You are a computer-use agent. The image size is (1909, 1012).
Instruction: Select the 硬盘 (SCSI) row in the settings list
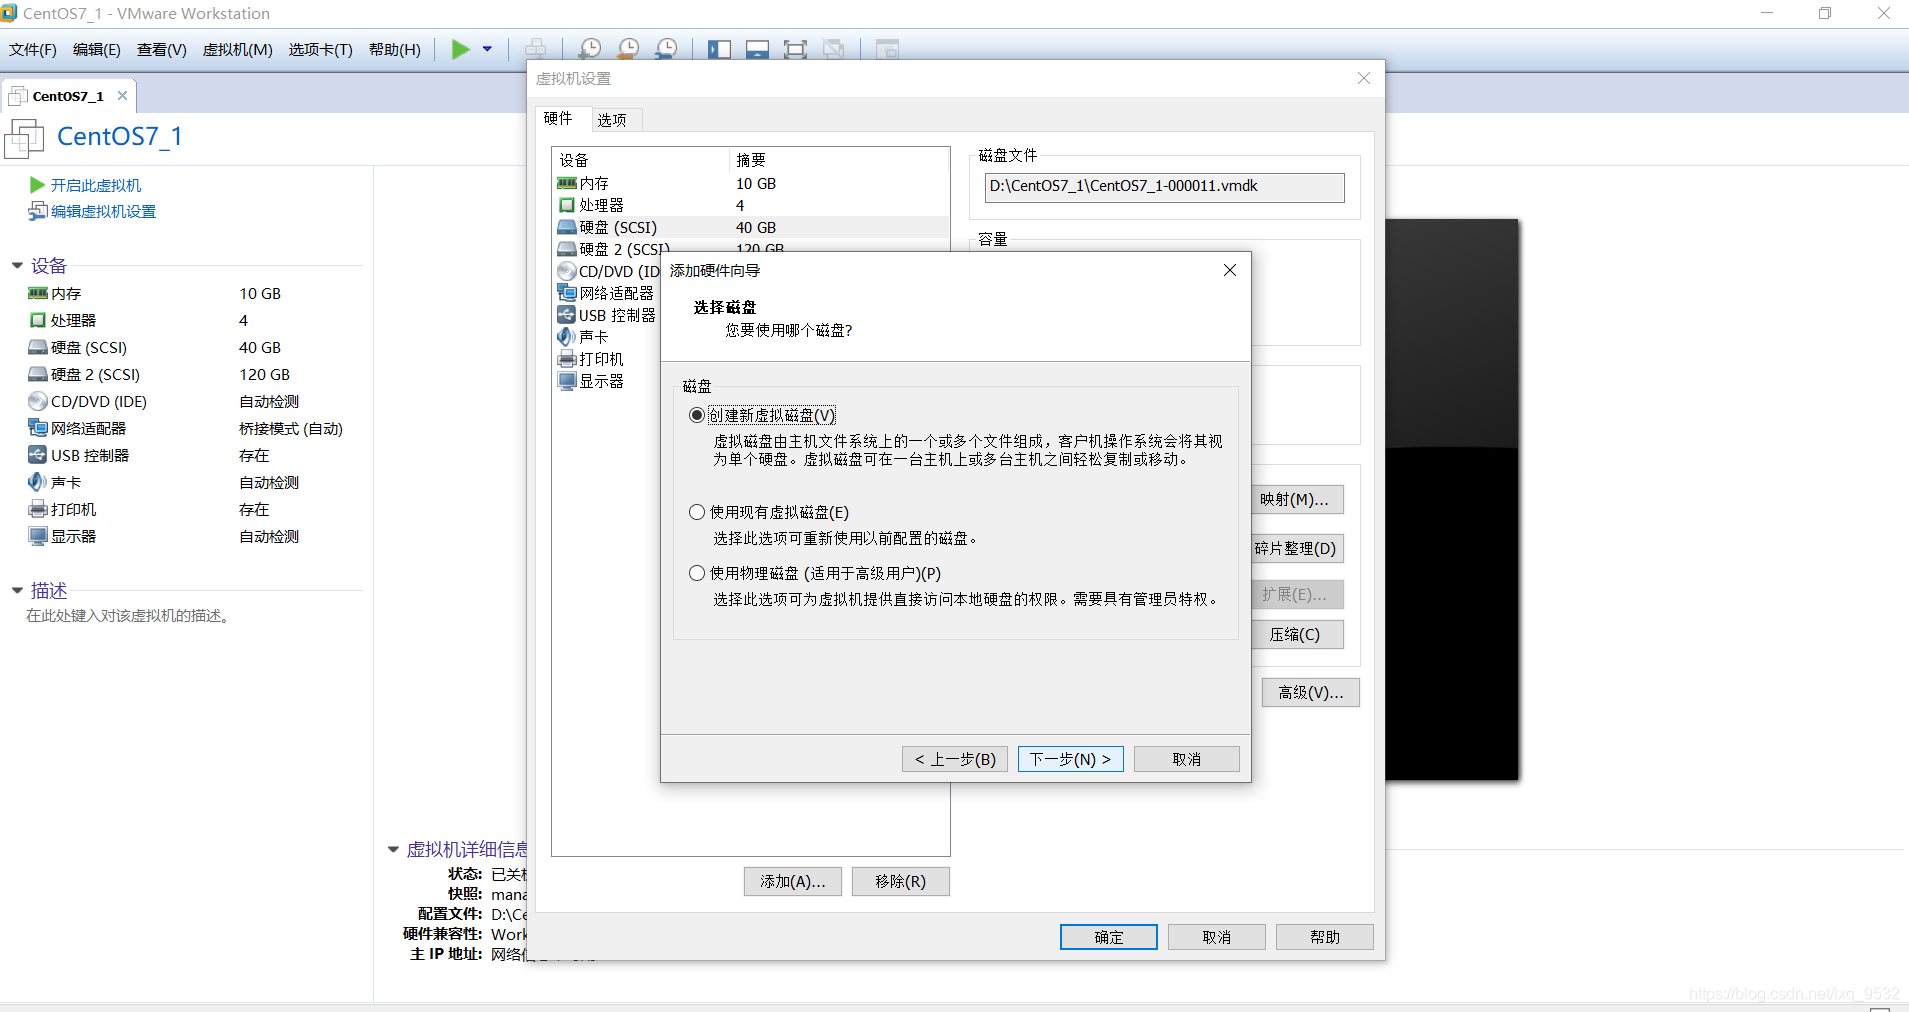click(750, 227)
